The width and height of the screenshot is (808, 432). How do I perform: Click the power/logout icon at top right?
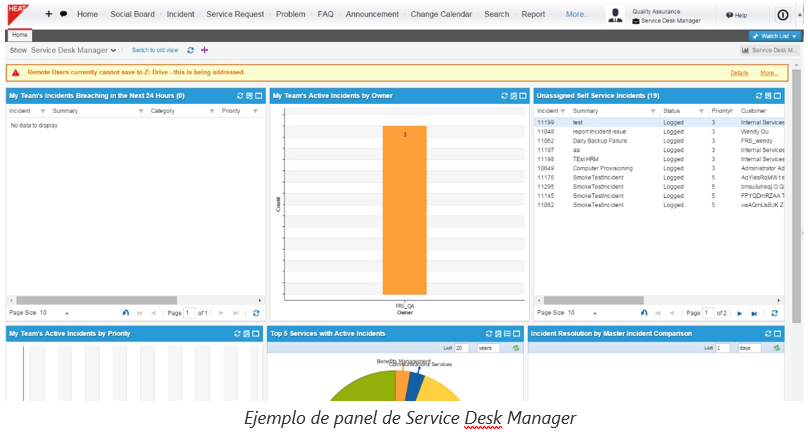783,15
